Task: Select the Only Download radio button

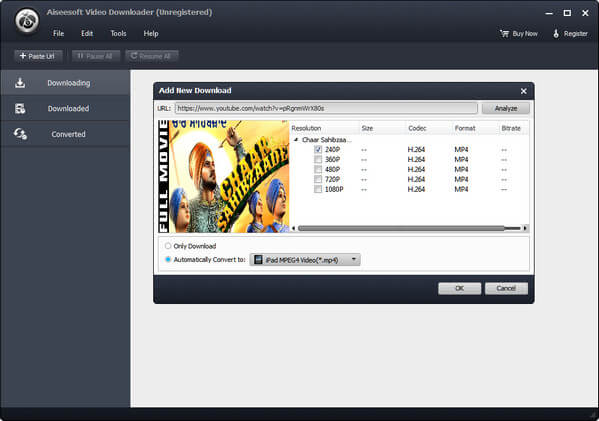Action: coord(168,246)
